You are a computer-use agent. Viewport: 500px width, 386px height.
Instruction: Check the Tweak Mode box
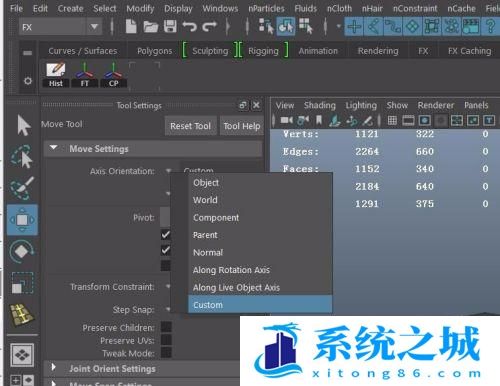[x=166, y=352]
